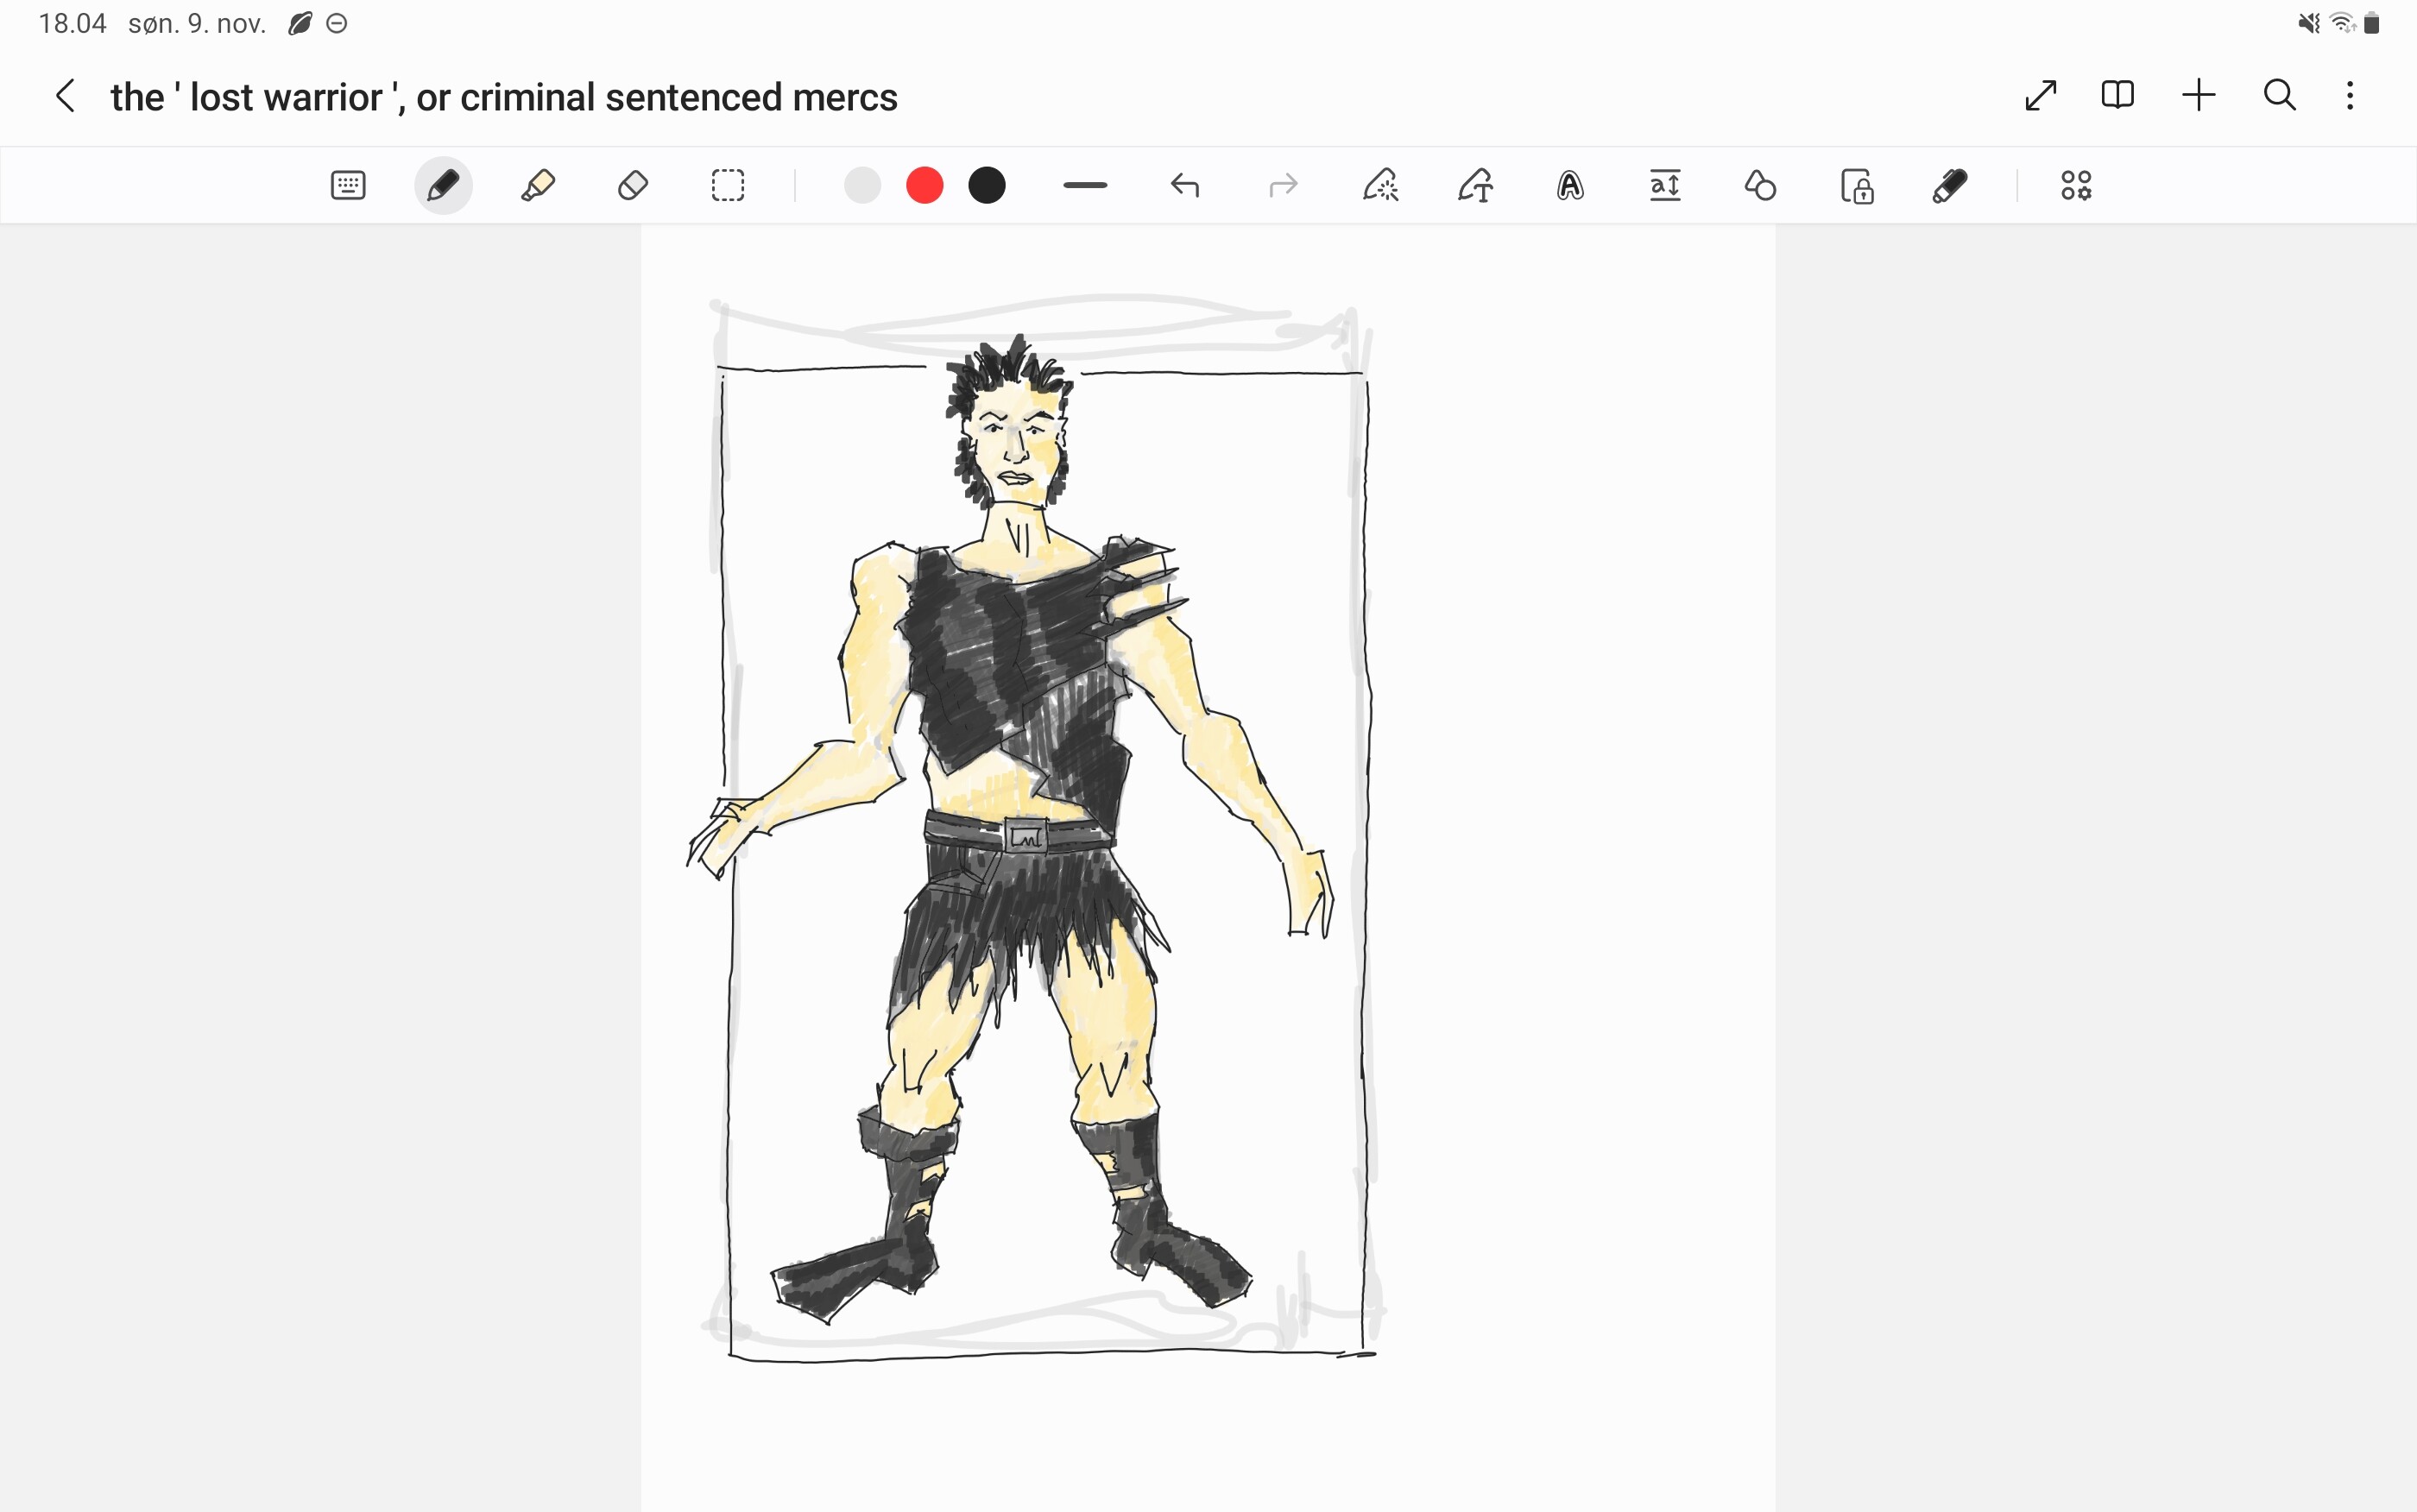
Task: Open the shapes auto-fix tool
Action: point(1760,186)
